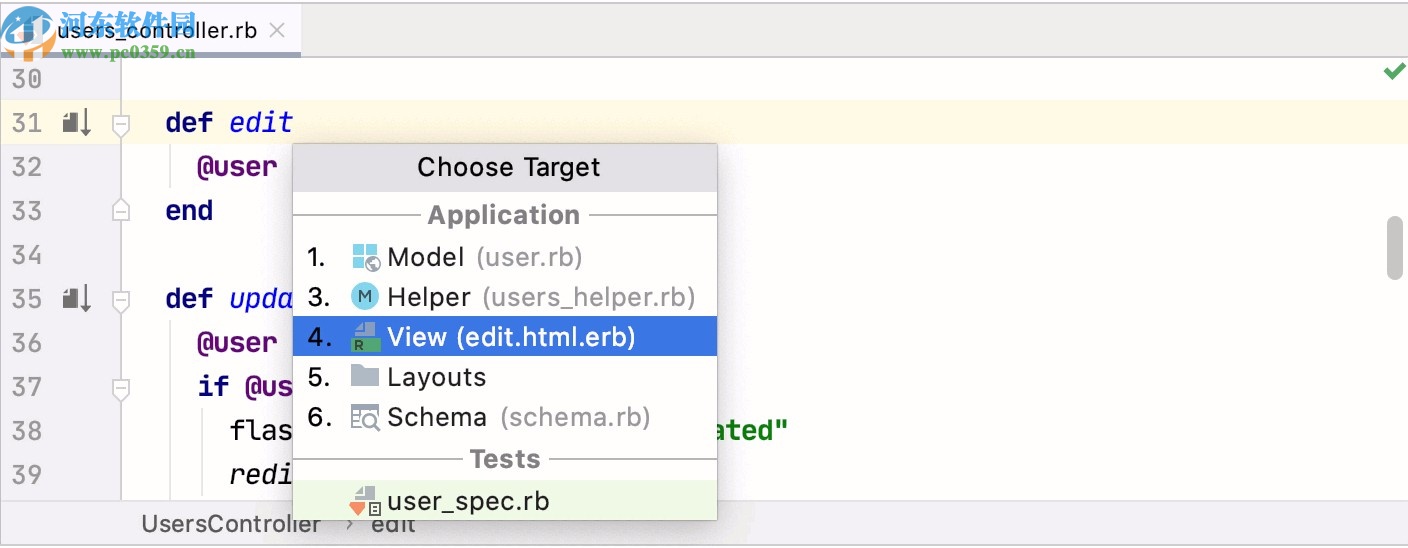Open user_spec.rb under Tests

coord(468,501)
